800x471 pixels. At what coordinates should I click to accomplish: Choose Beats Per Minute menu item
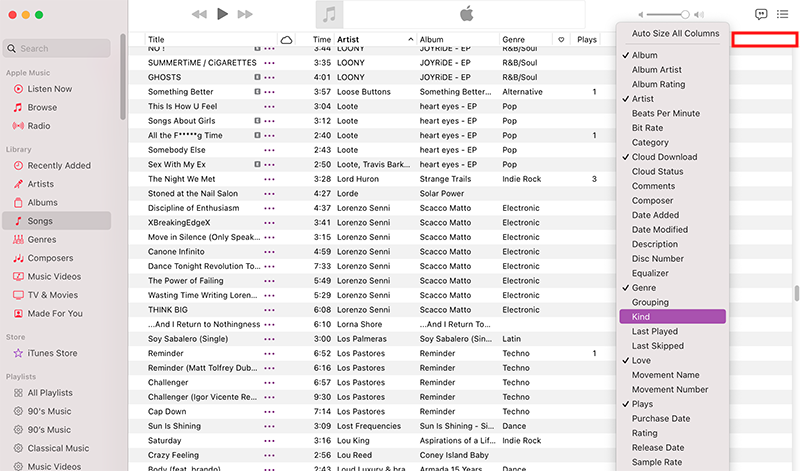672,113
